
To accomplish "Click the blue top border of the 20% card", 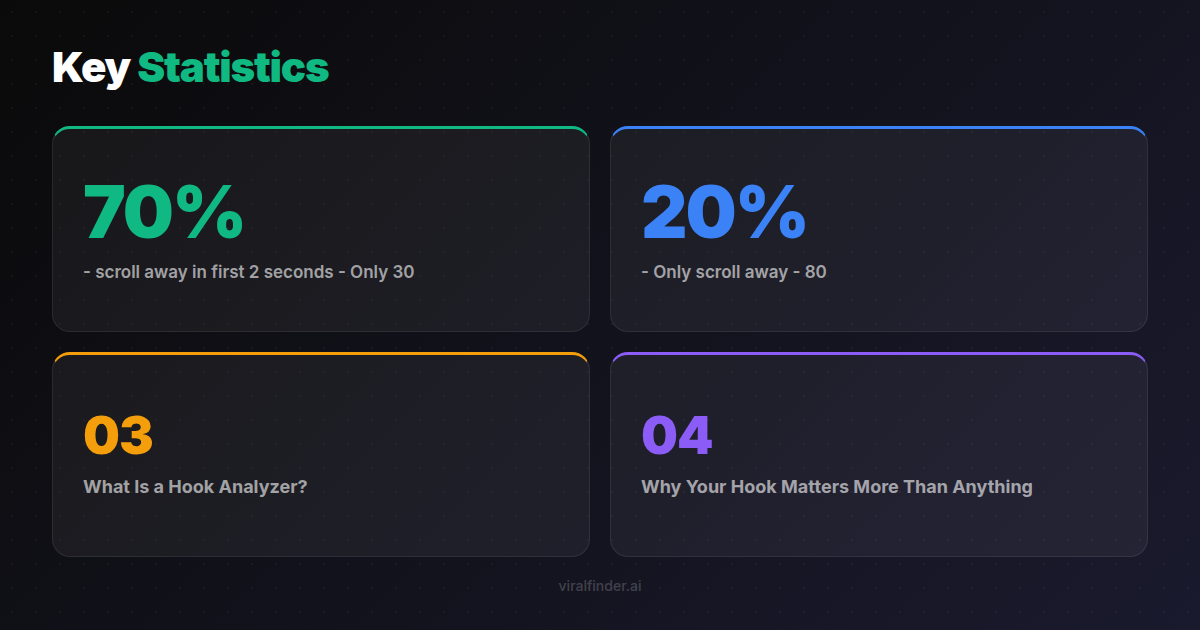I will 878,128.
